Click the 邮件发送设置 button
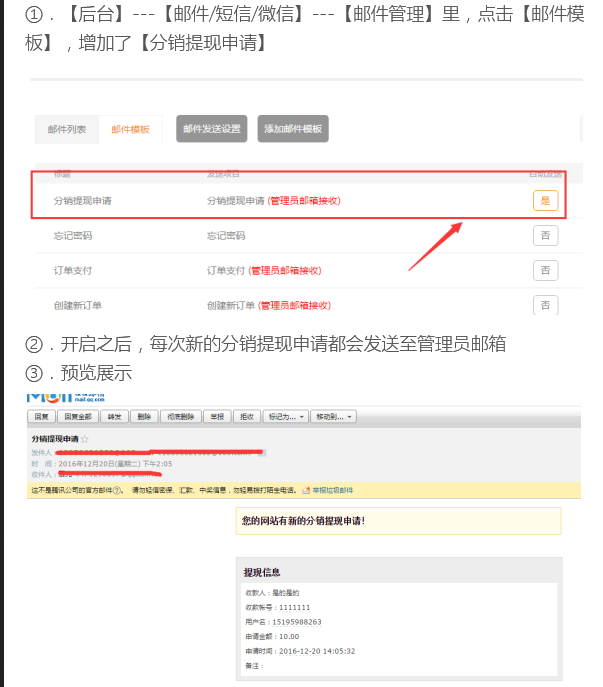The width and height of the screenshot is (603, 687). pos(212,129)
